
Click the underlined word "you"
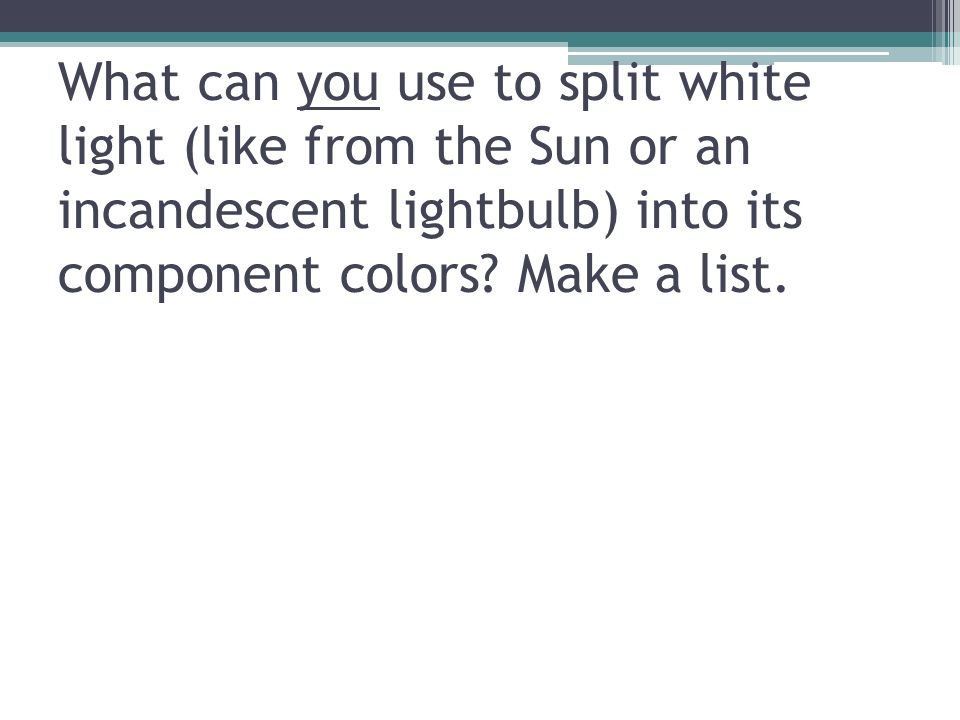[338, 86]
